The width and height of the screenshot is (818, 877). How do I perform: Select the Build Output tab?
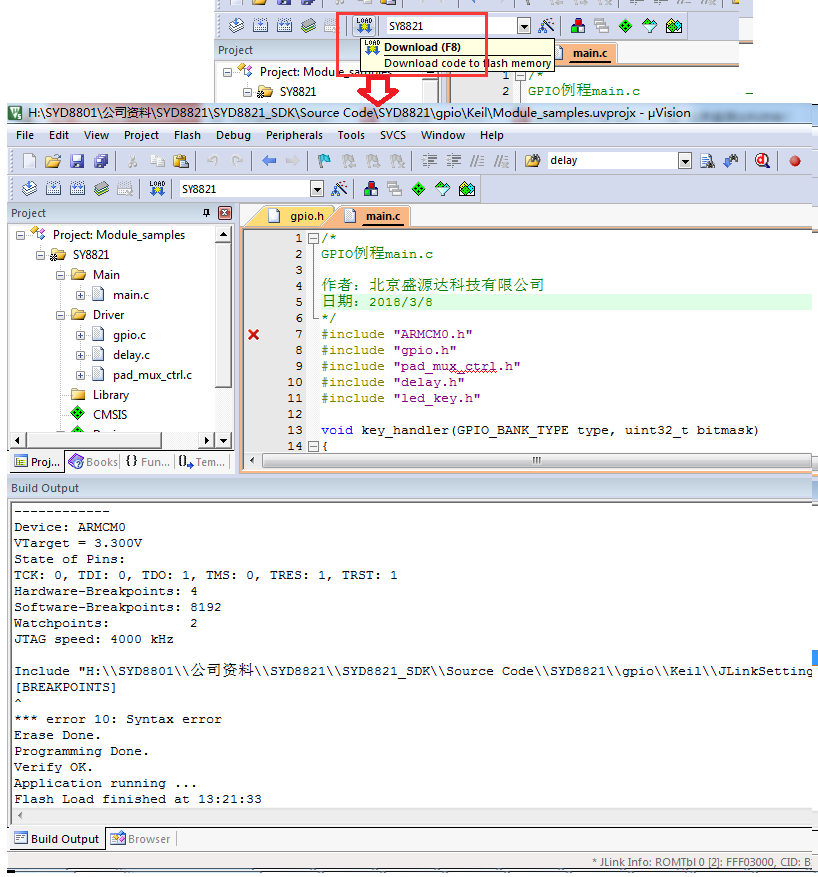[56, 839]
